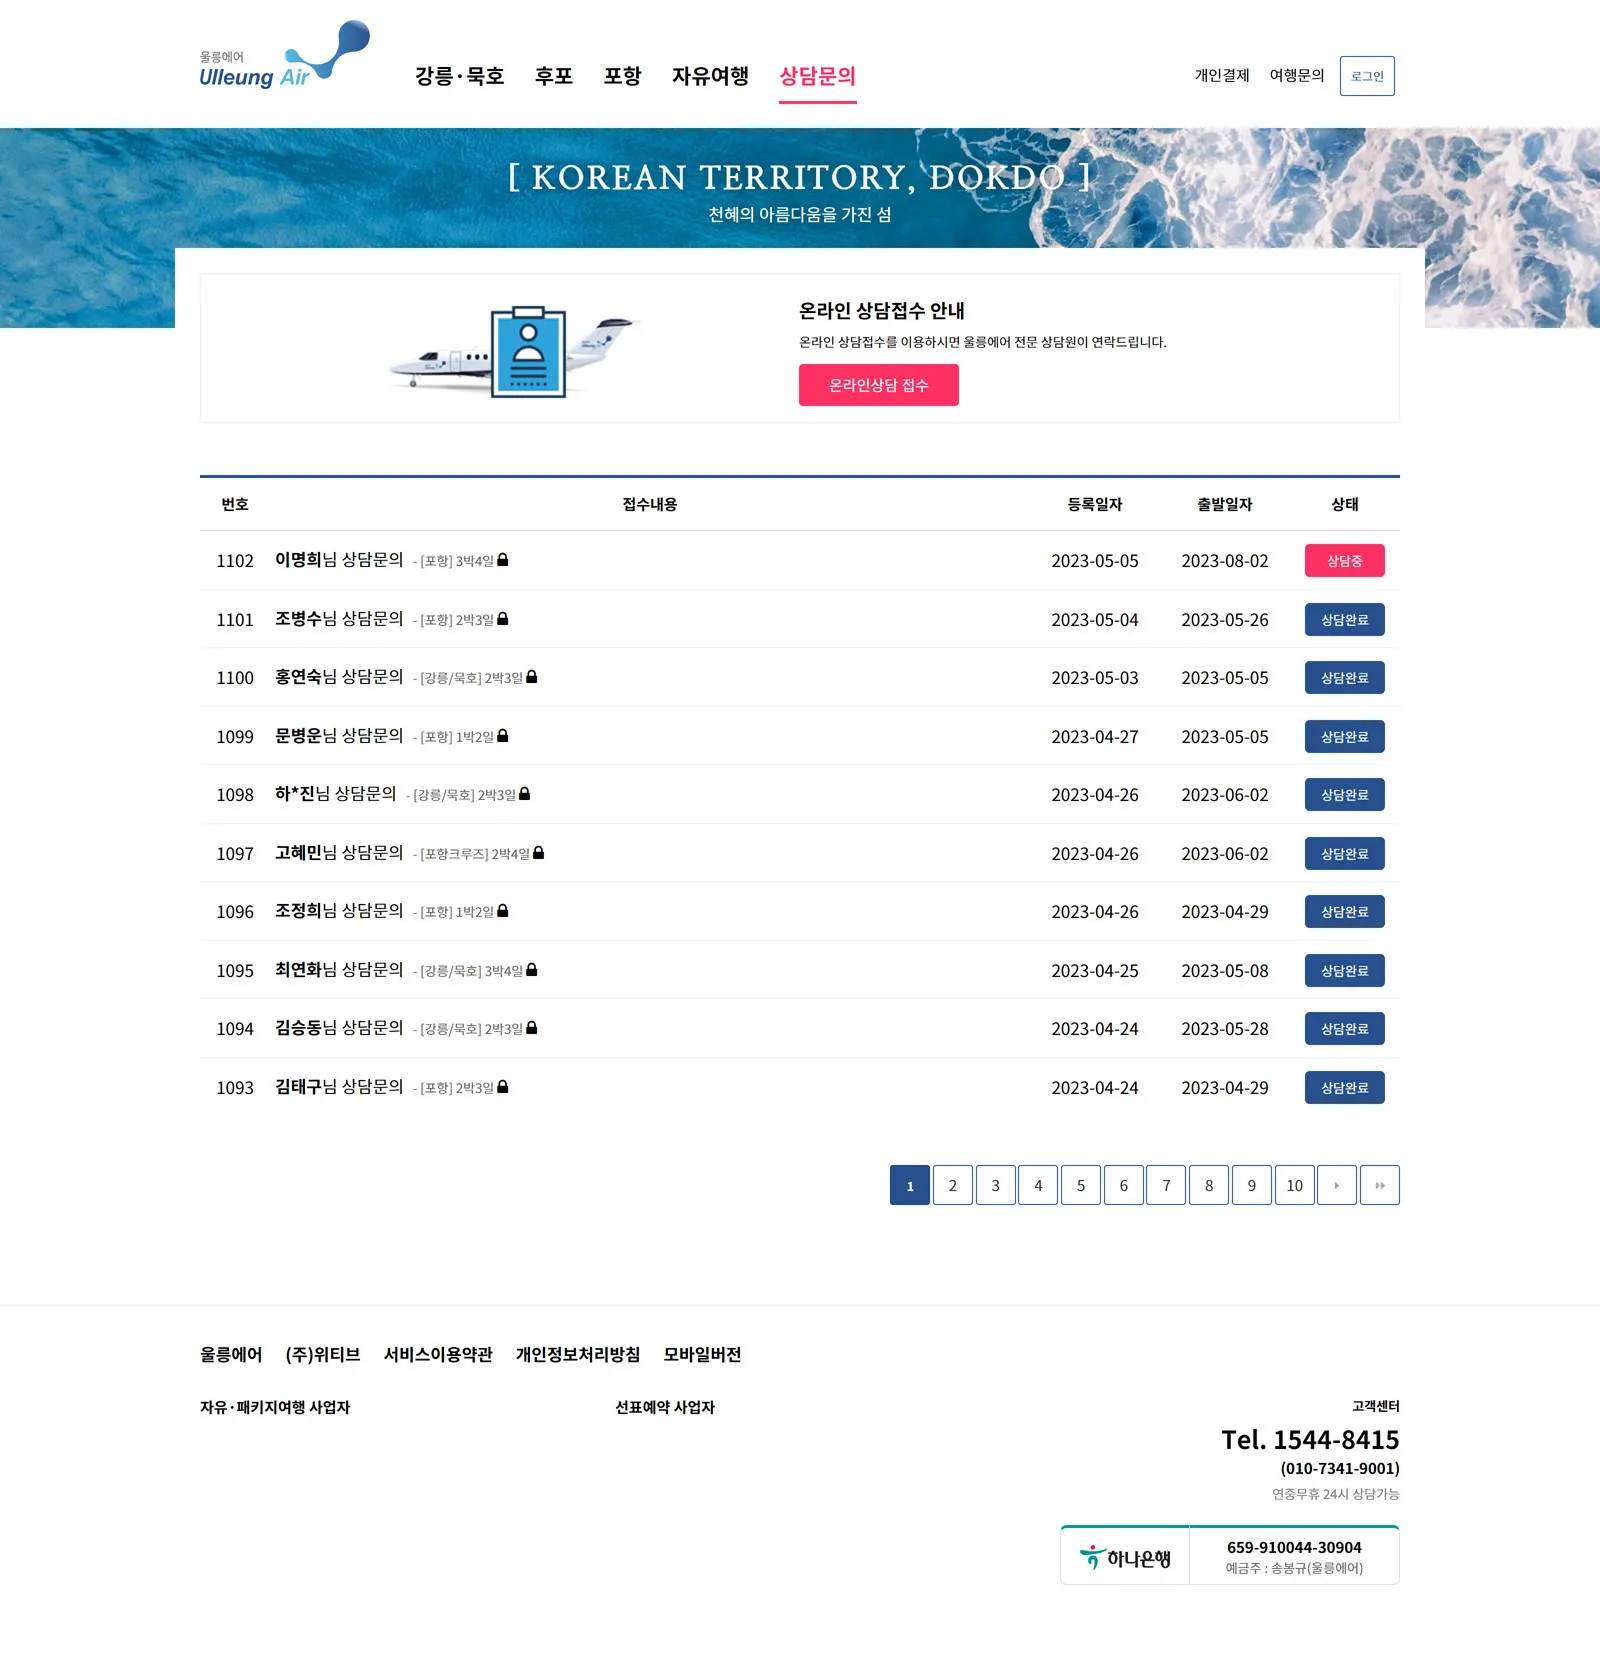Viewport: 1600px width, 1665px height.
Task: Select the 상담문의 menu tab
Action: 818,76
